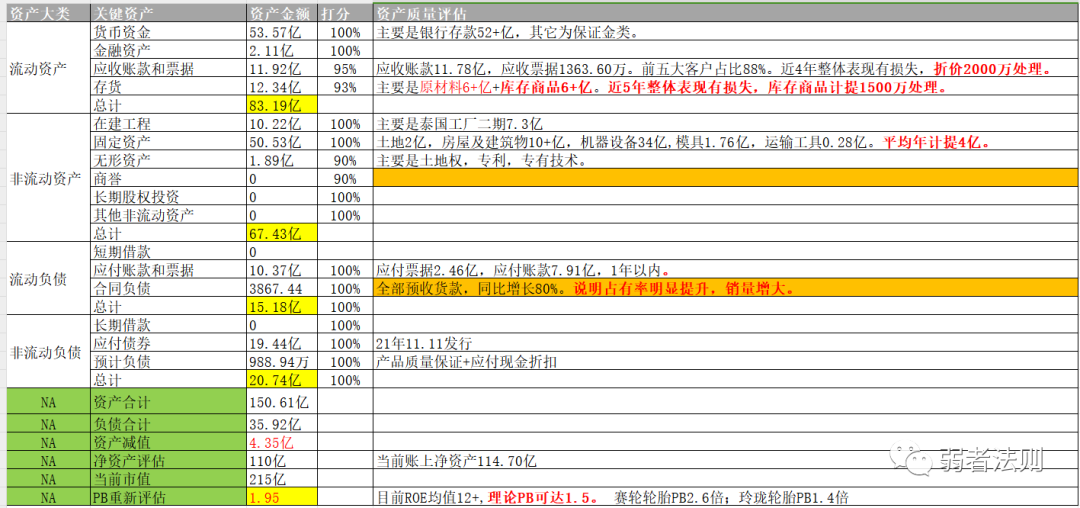The height and width of the screenshot is (508, 1080).
Task: Click the yellow 15.18亿 total cell
Action: (x=283, y=306)
